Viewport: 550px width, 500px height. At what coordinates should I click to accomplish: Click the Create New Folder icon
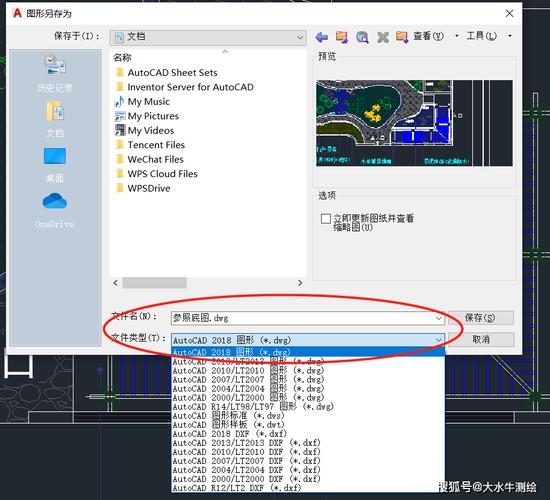click(x=402, y=36)
